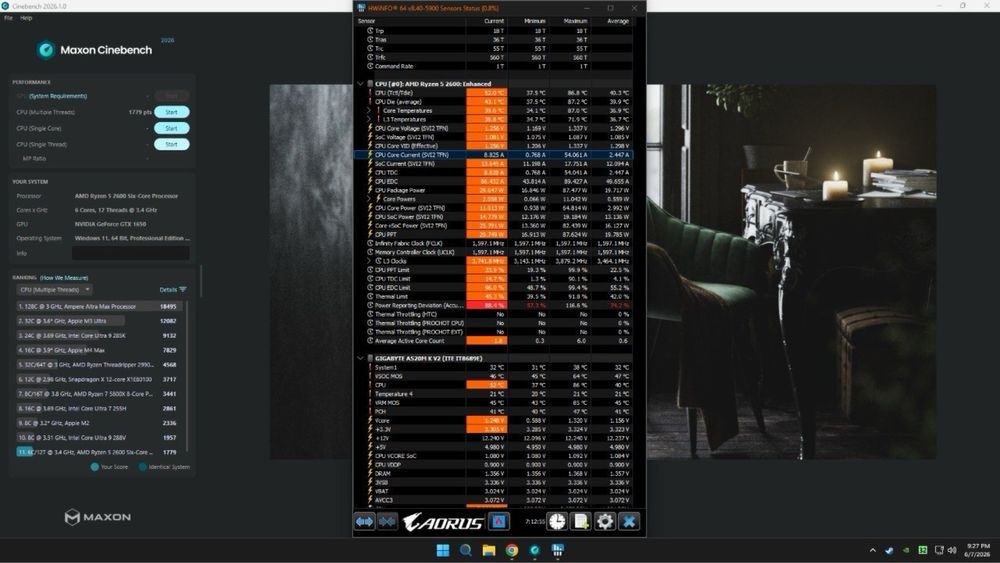The image size is (1000, 563).
Task: Start the CPU (Single Core) benchmark
Action: pos(172,128)
